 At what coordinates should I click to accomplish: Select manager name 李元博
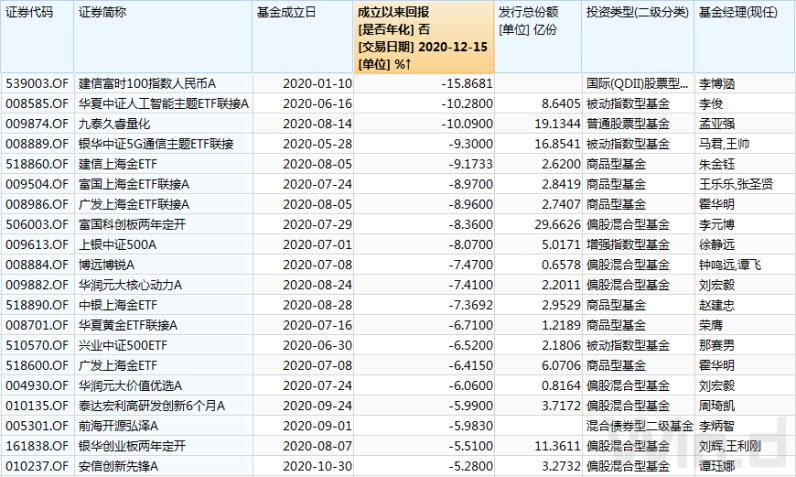click(x=717, y=224)
